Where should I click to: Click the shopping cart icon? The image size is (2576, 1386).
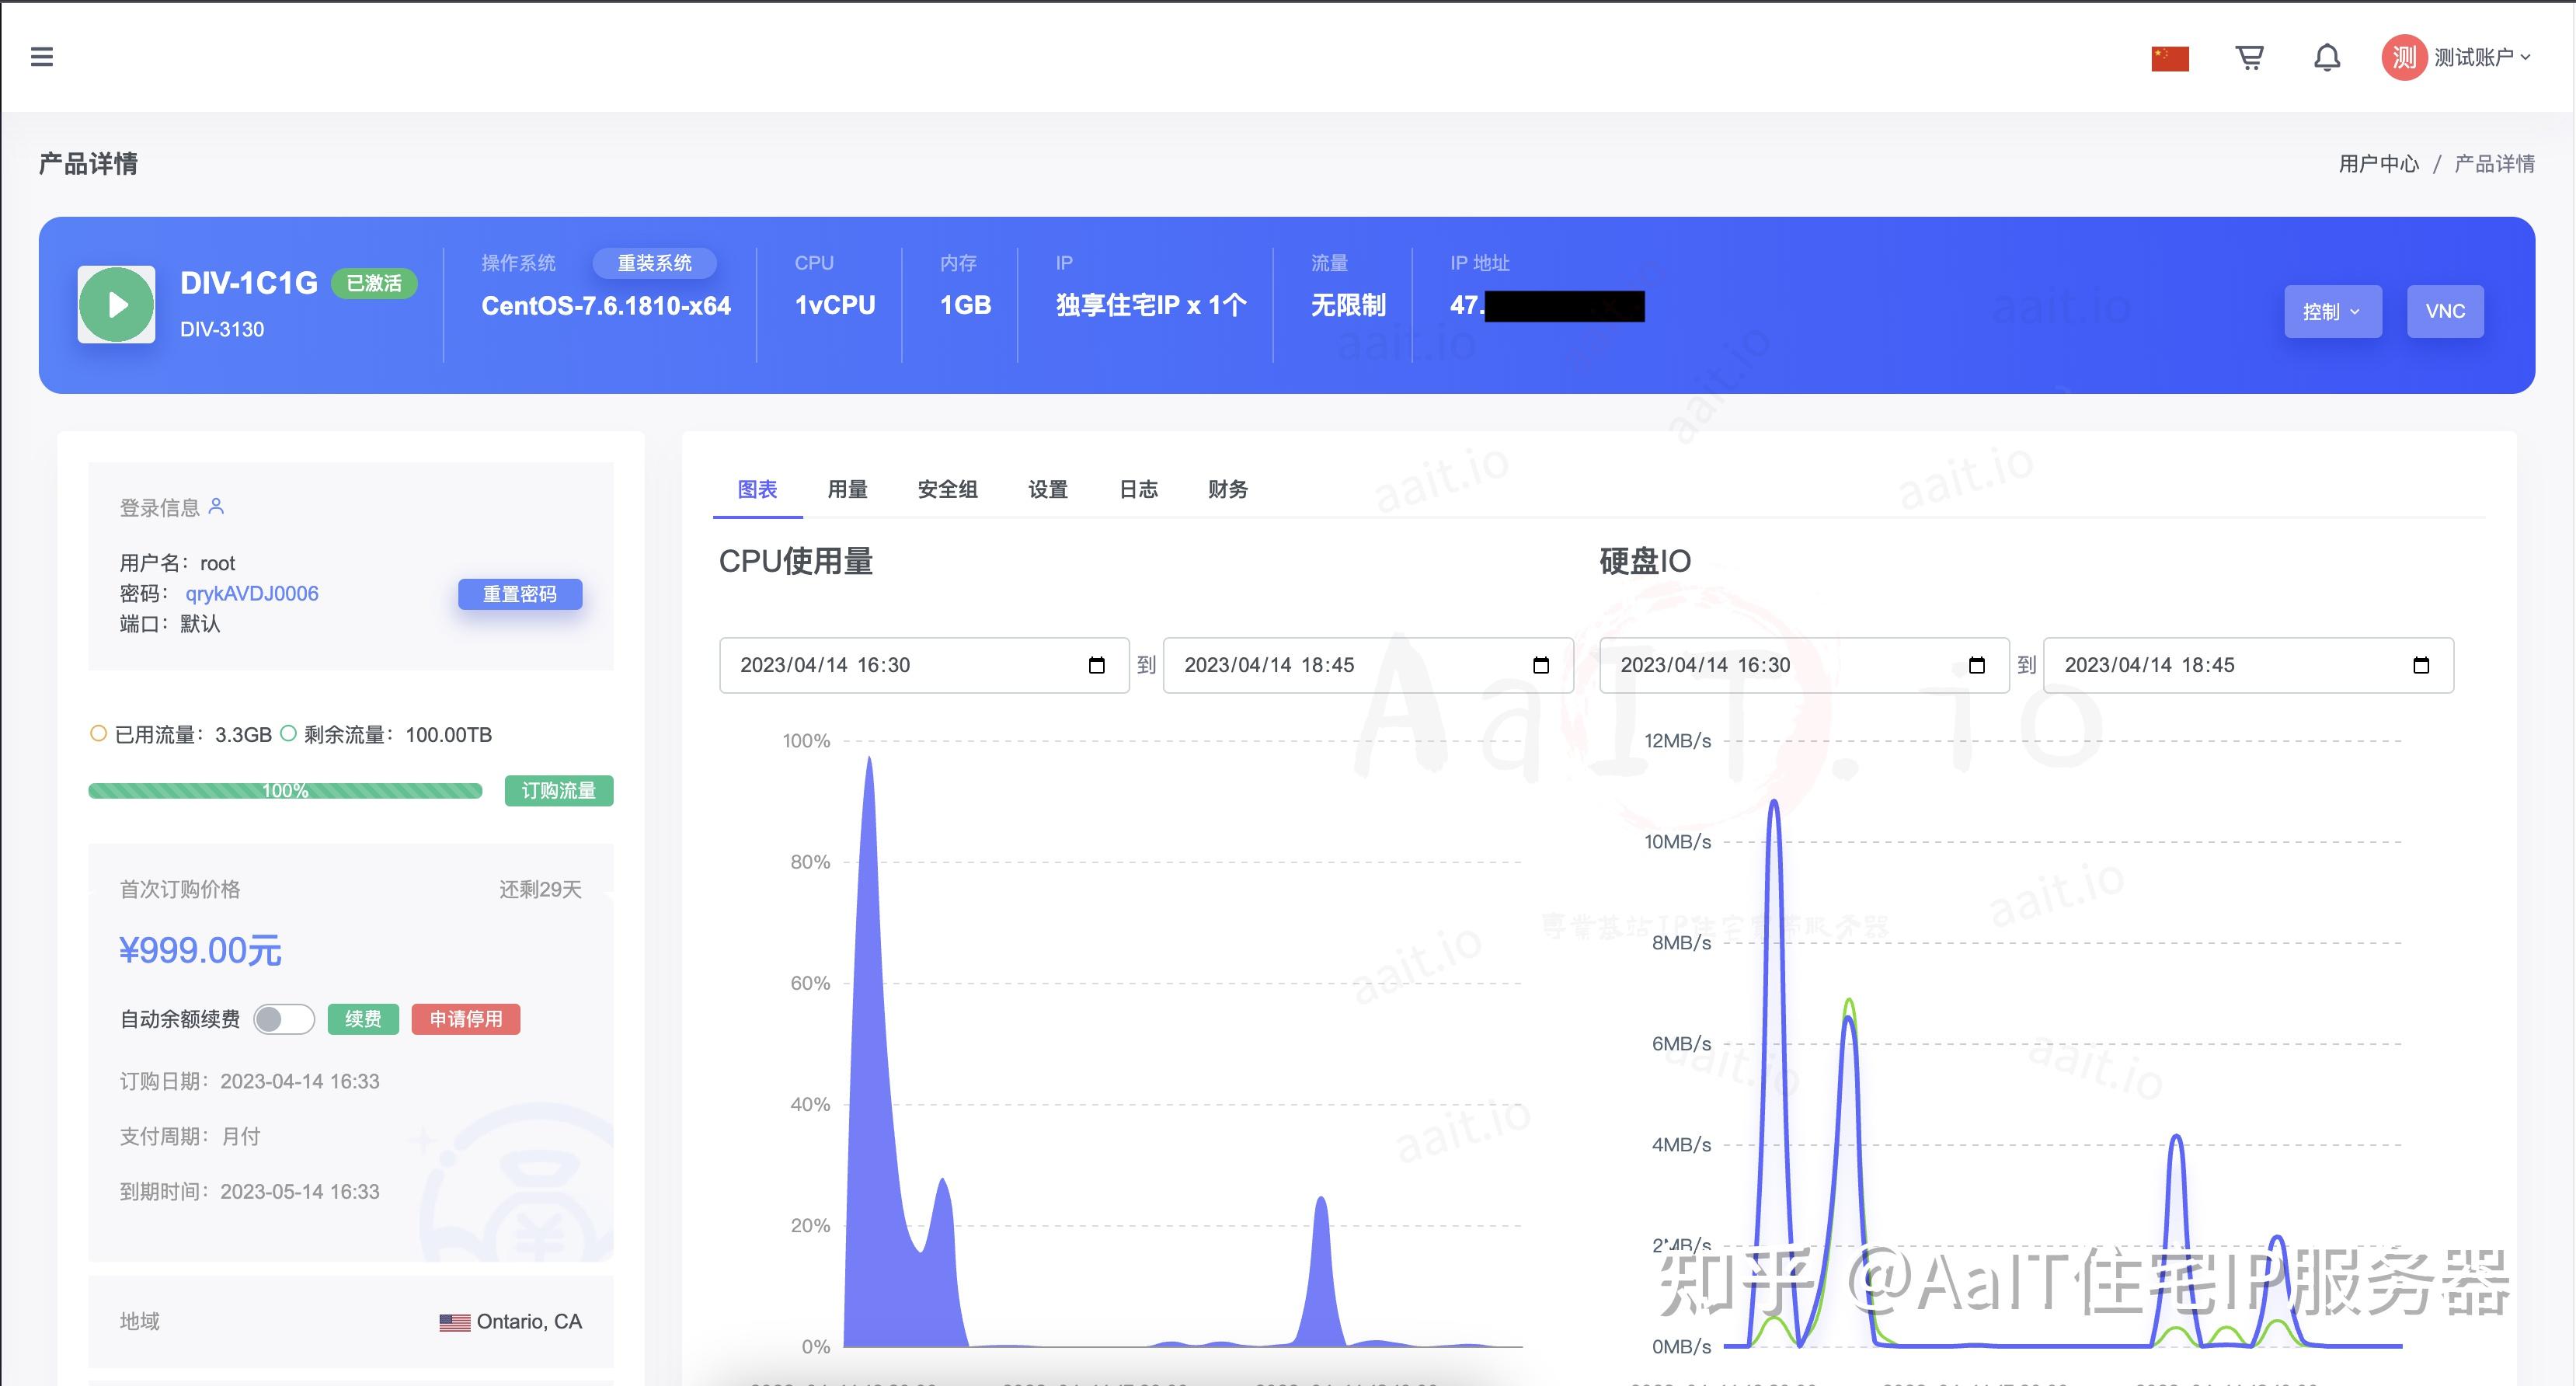click(x=2250, y=57)
